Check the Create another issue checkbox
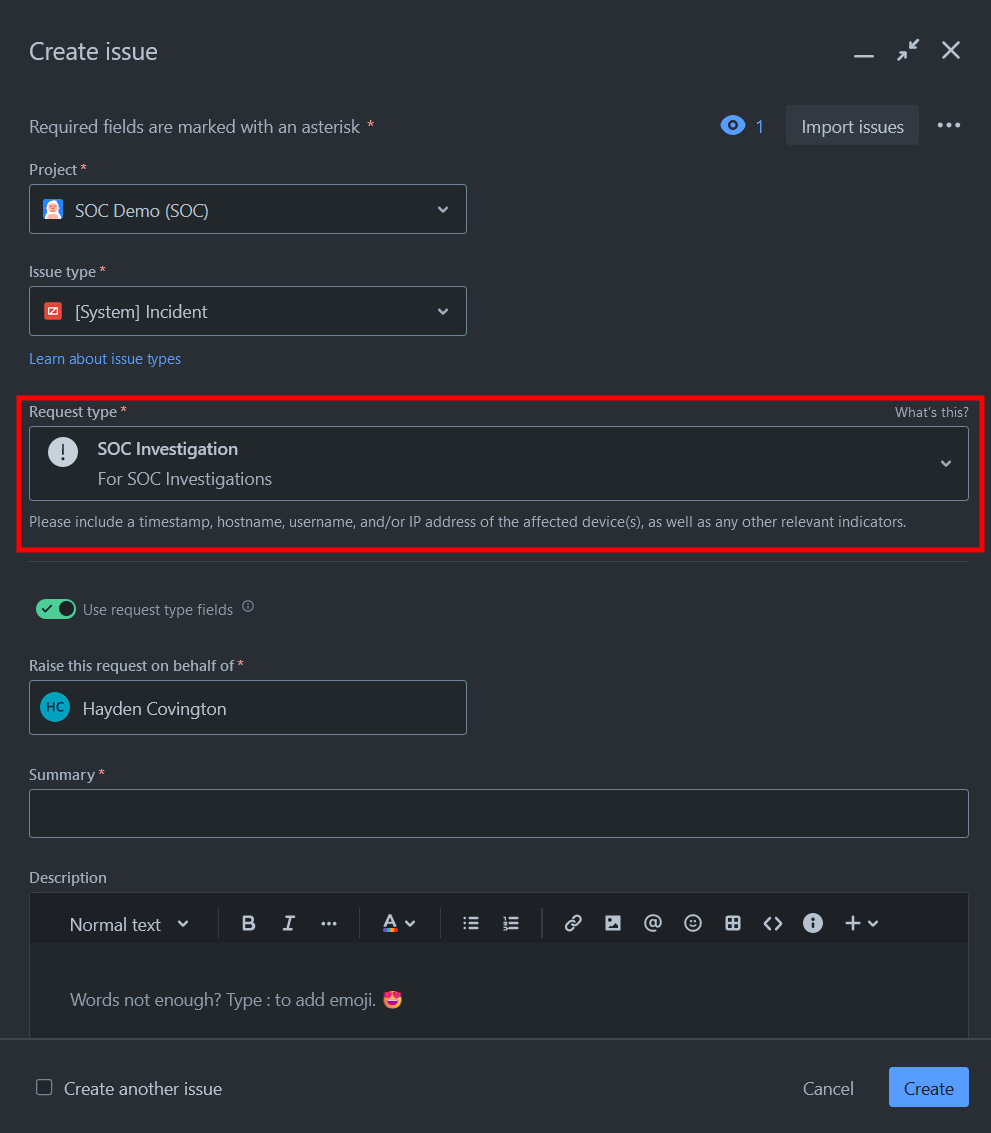The height and width of the screenshot is (1133, 991). [x=44, y=1088]
